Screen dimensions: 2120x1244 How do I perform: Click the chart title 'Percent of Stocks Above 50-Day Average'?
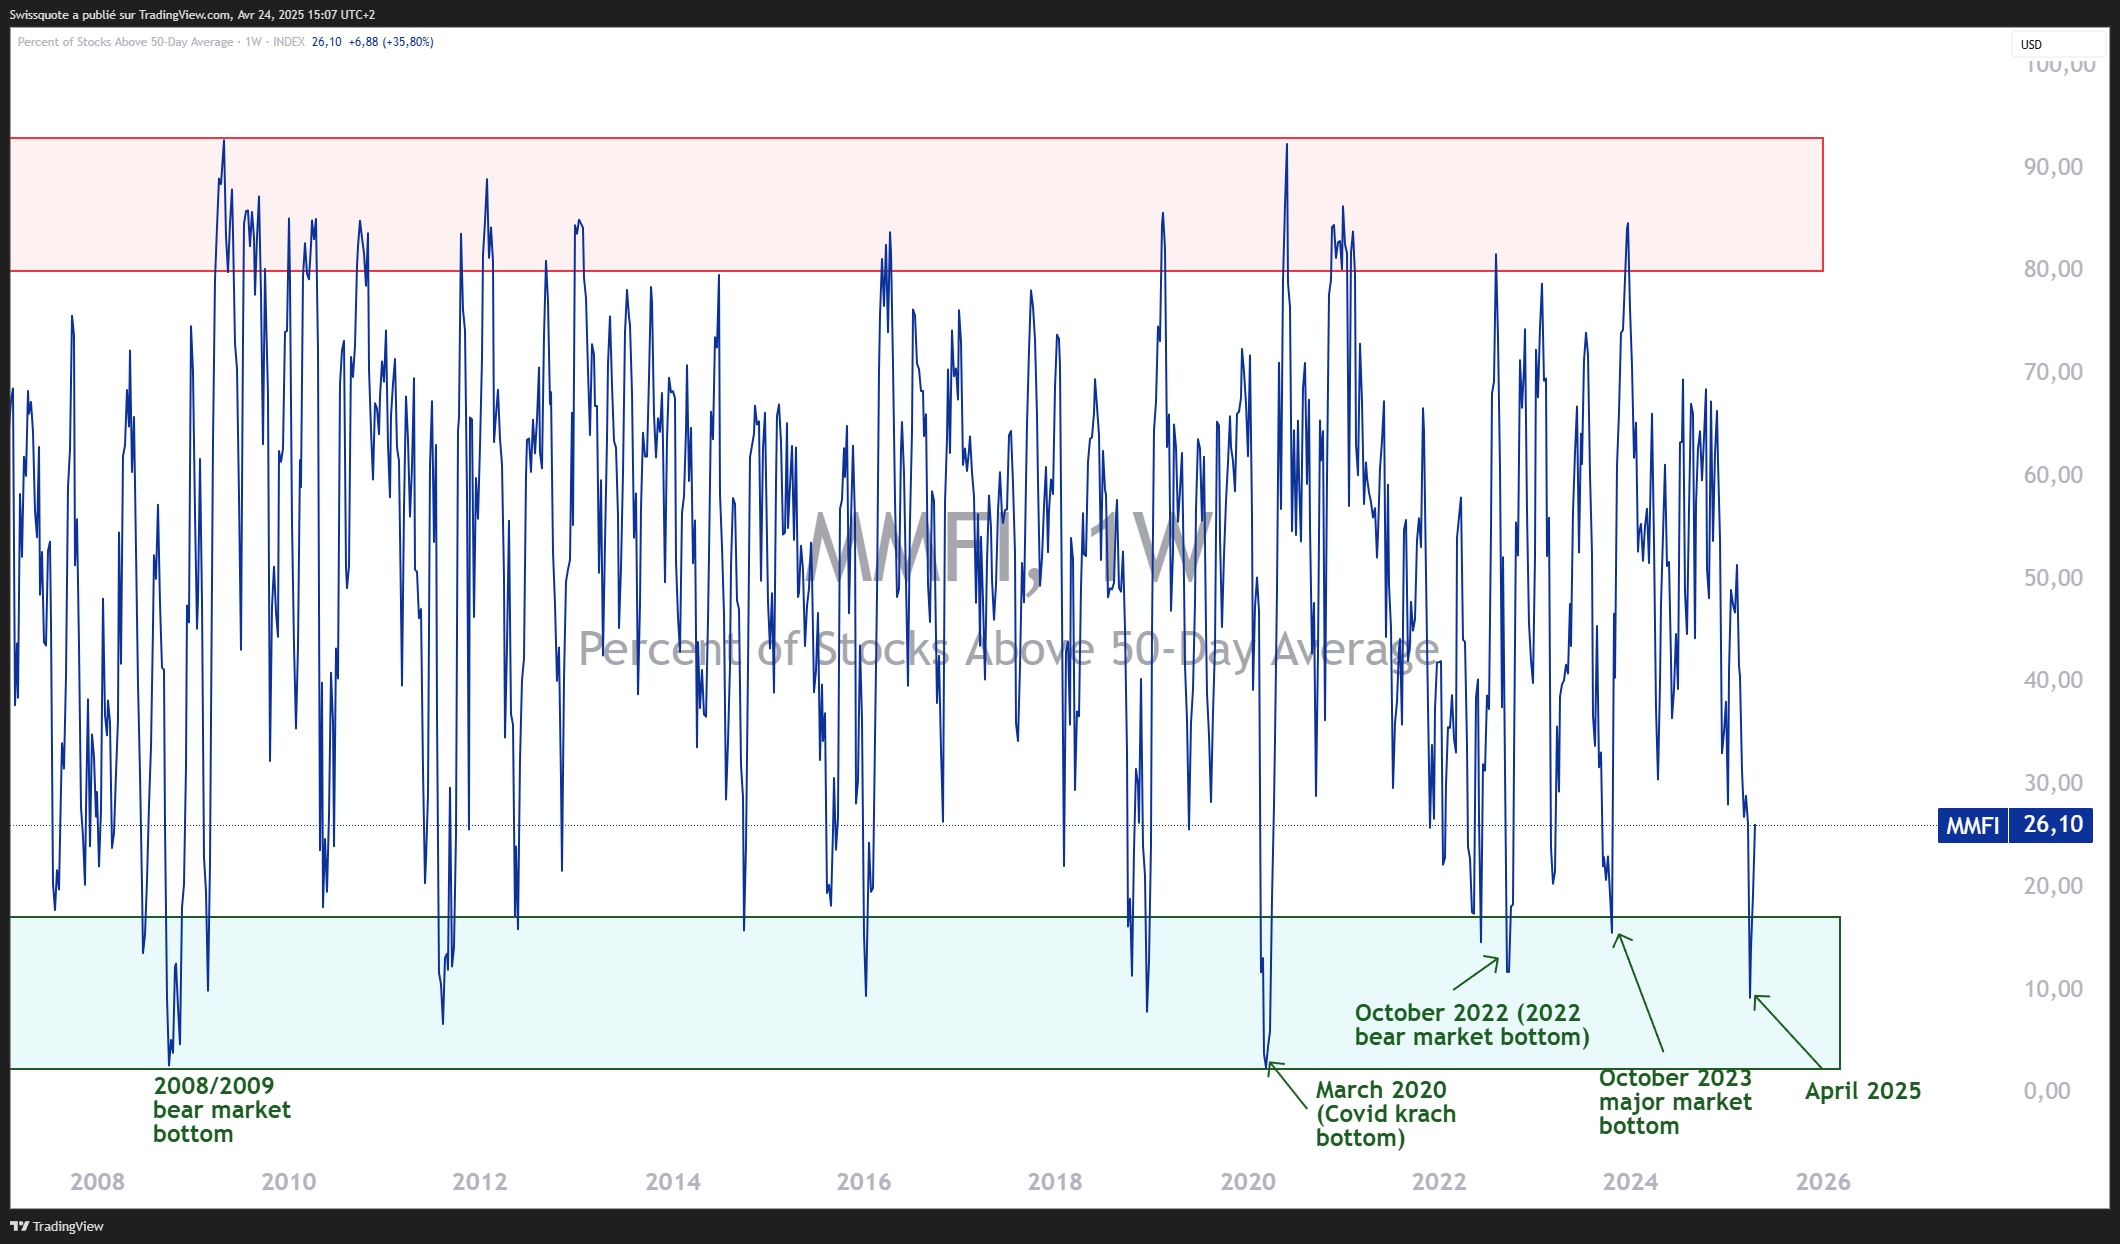125,42
